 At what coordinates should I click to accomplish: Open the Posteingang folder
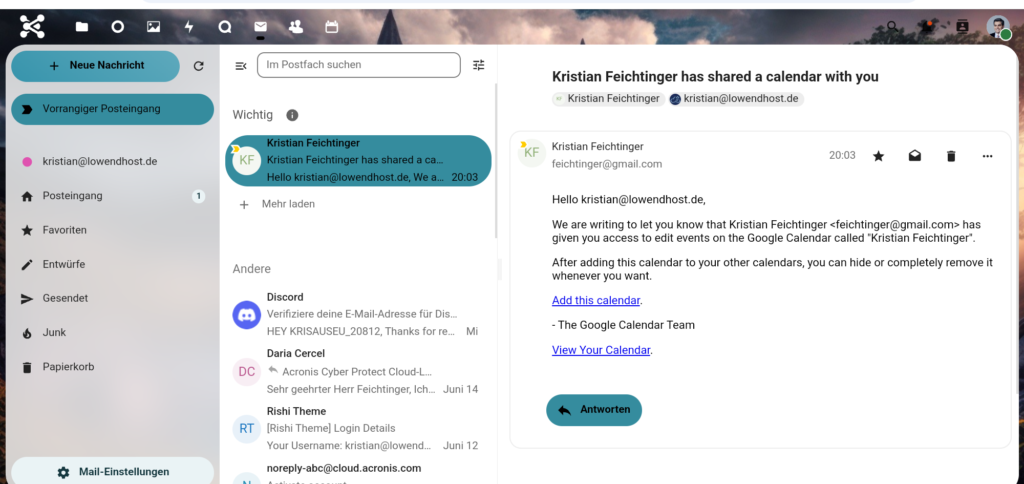tap(112, 196)
